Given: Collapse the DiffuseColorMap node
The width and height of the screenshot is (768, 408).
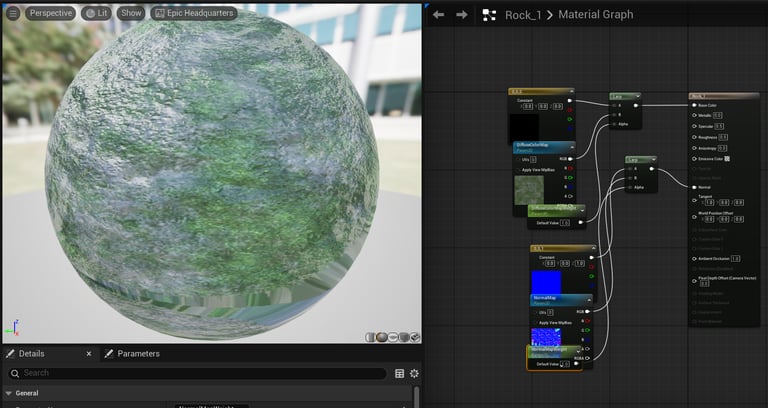Looking at the screenshot, I should click(x=572, y=145).
